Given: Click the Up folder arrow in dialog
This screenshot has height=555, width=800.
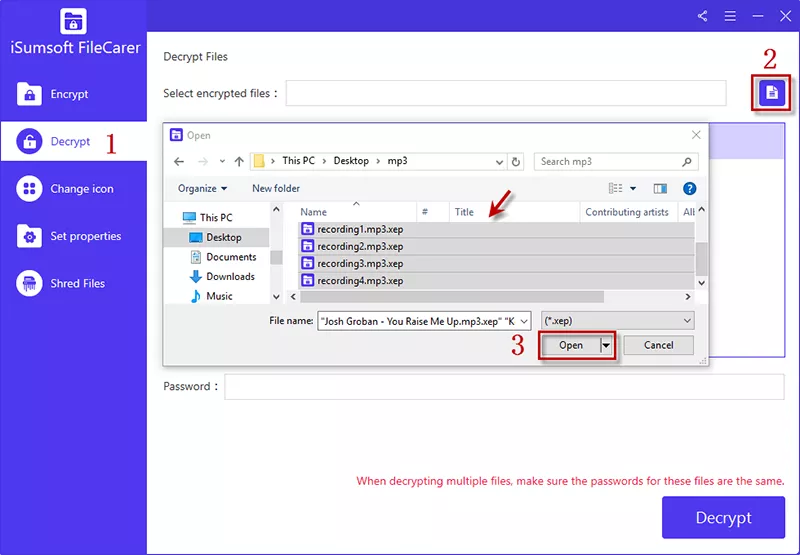Looking at the screenshot, I should coord(239,161).
